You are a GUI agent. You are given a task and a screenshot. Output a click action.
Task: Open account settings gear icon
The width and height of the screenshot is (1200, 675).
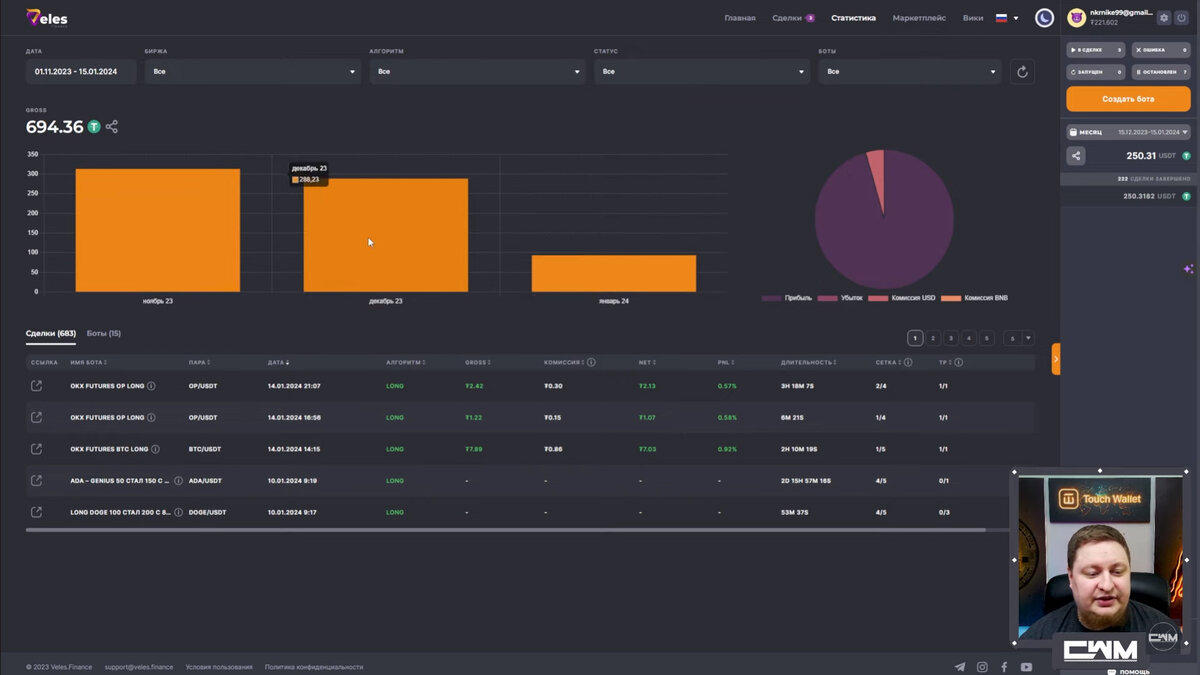point(1164,17)
